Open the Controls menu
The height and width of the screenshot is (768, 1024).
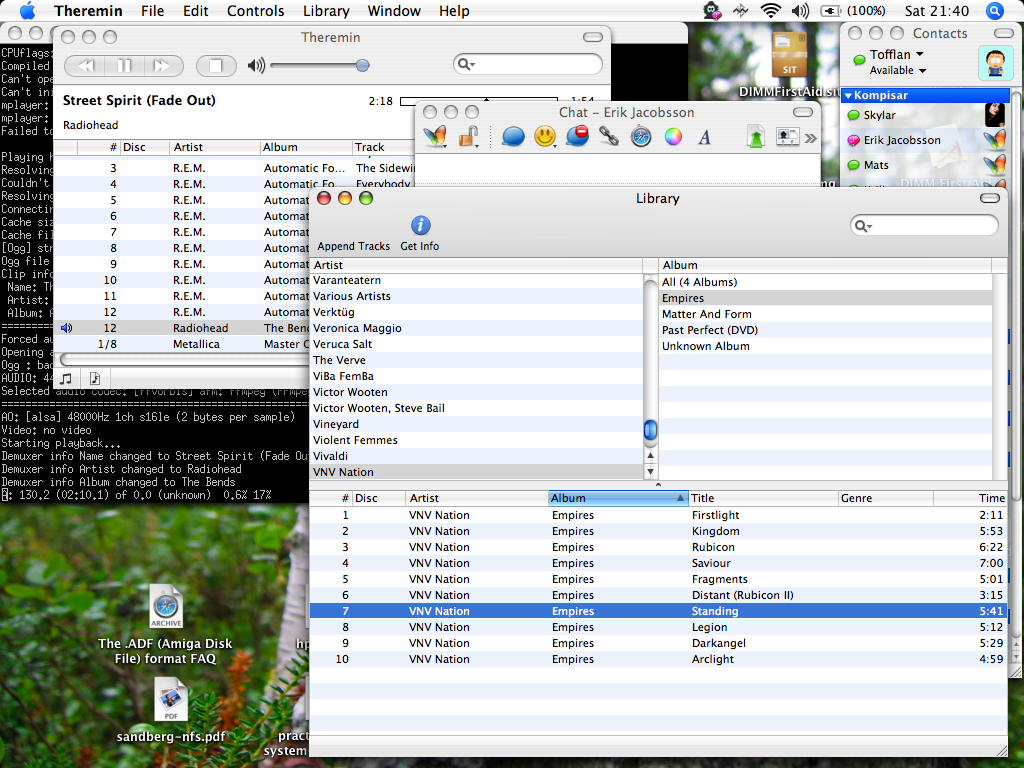click(x=255, y=11)
